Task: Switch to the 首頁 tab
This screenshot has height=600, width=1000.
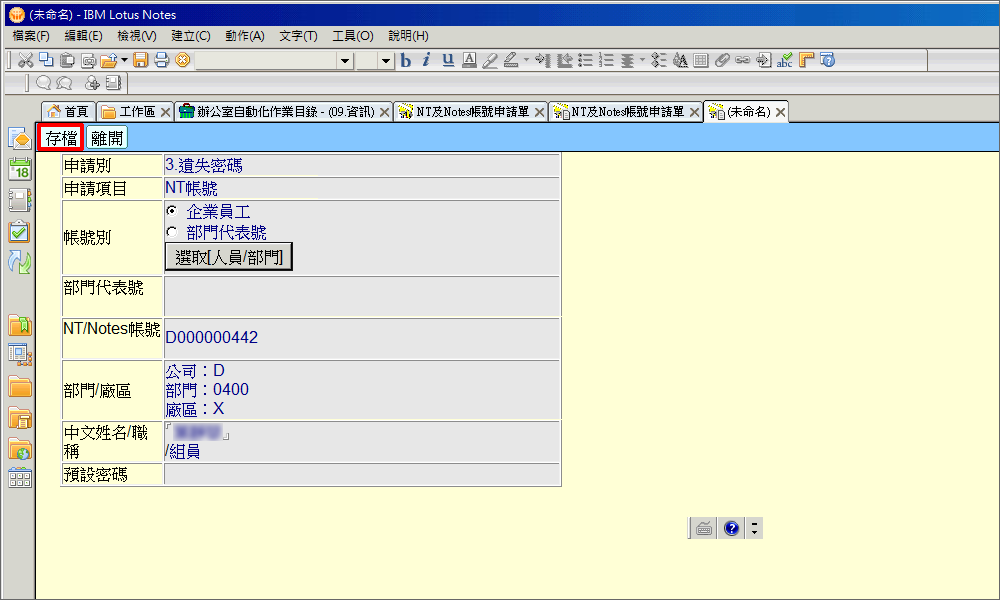Action: [x=69, y=112]
